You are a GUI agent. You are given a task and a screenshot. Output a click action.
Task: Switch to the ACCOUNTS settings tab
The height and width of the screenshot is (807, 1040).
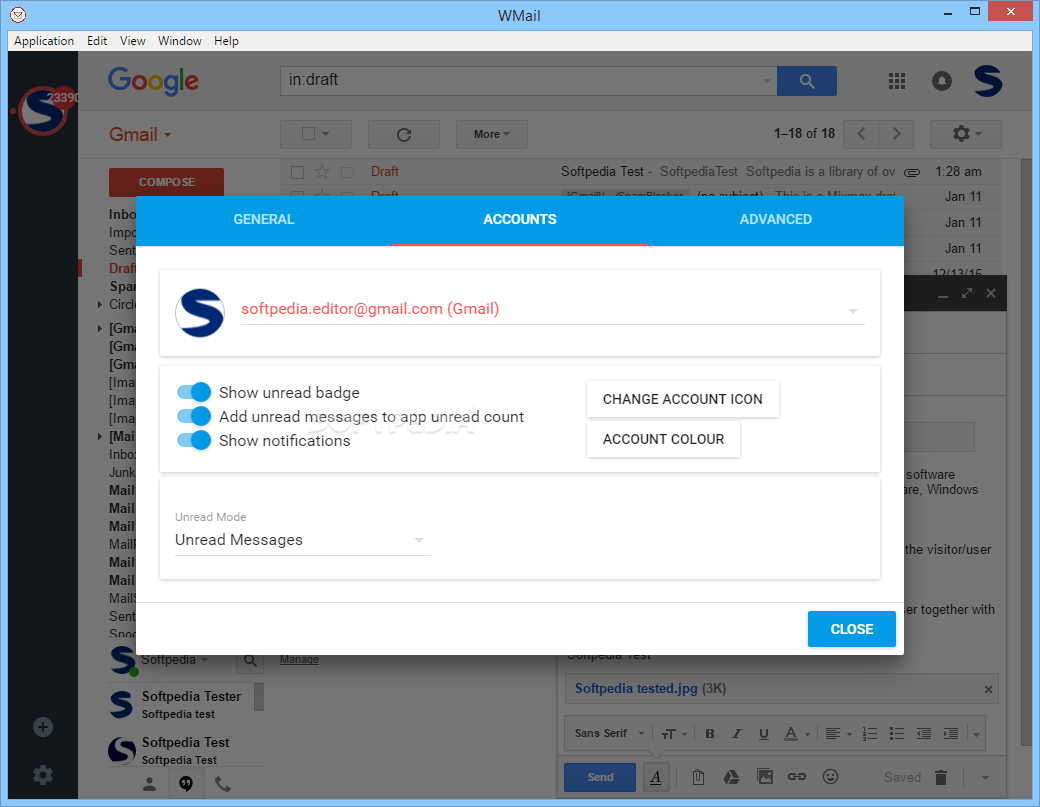tap(520, 220)
